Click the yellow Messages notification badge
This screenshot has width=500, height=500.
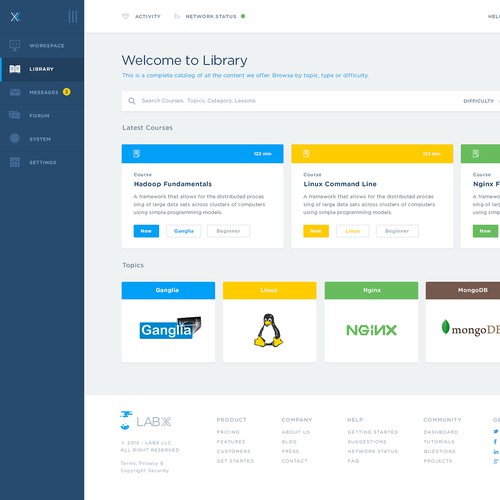coord(67,92)
